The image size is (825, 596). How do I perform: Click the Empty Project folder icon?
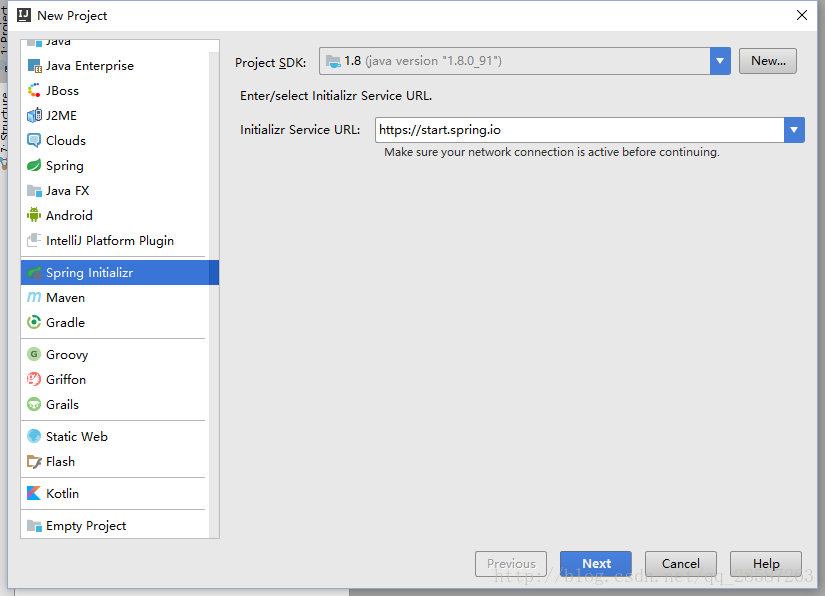(x=34, y=526)
